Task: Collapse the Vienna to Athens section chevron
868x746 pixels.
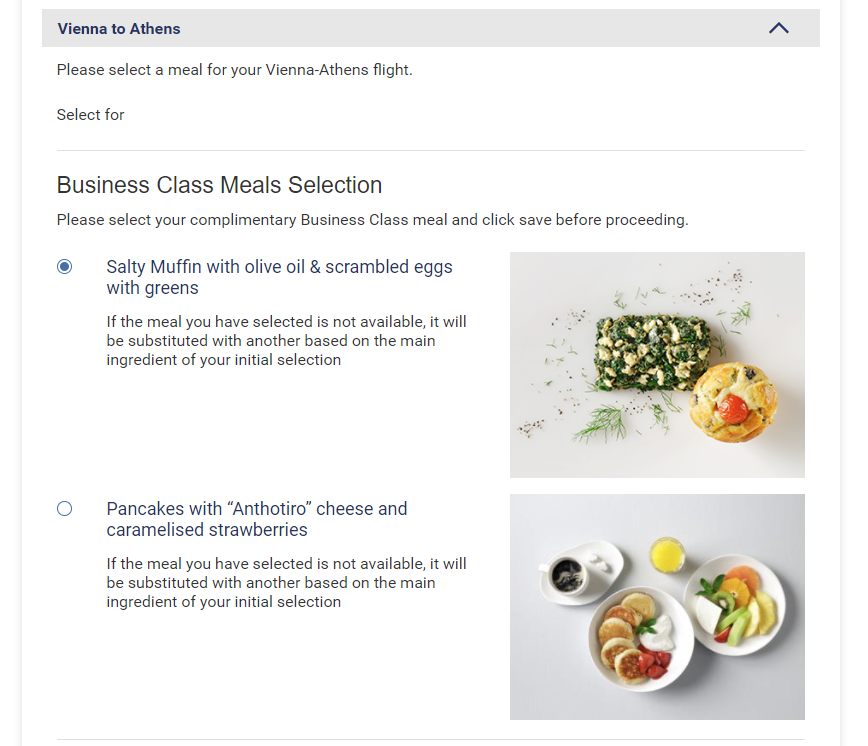Action: click(779, 28)
